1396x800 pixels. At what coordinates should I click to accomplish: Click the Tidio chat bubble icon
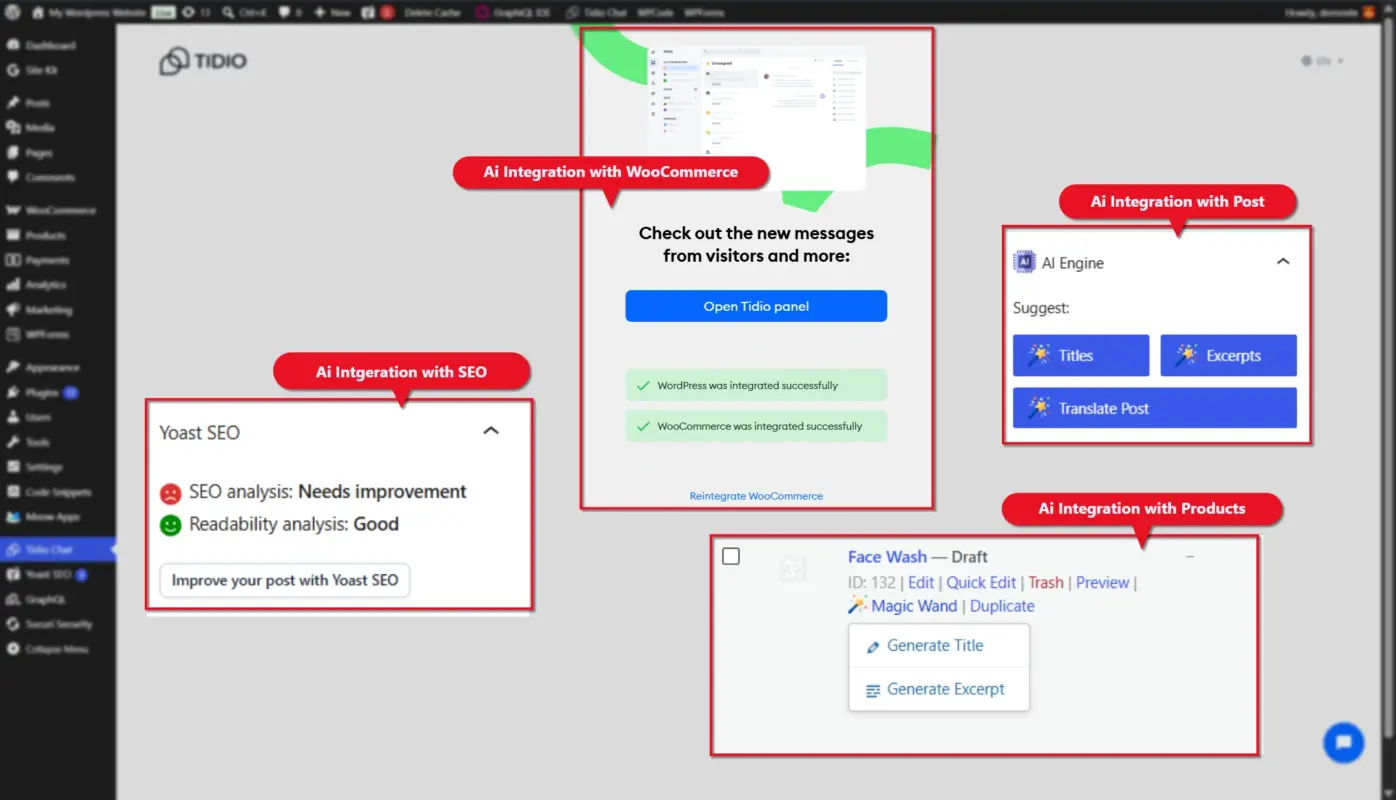[x=1343, y=743]
